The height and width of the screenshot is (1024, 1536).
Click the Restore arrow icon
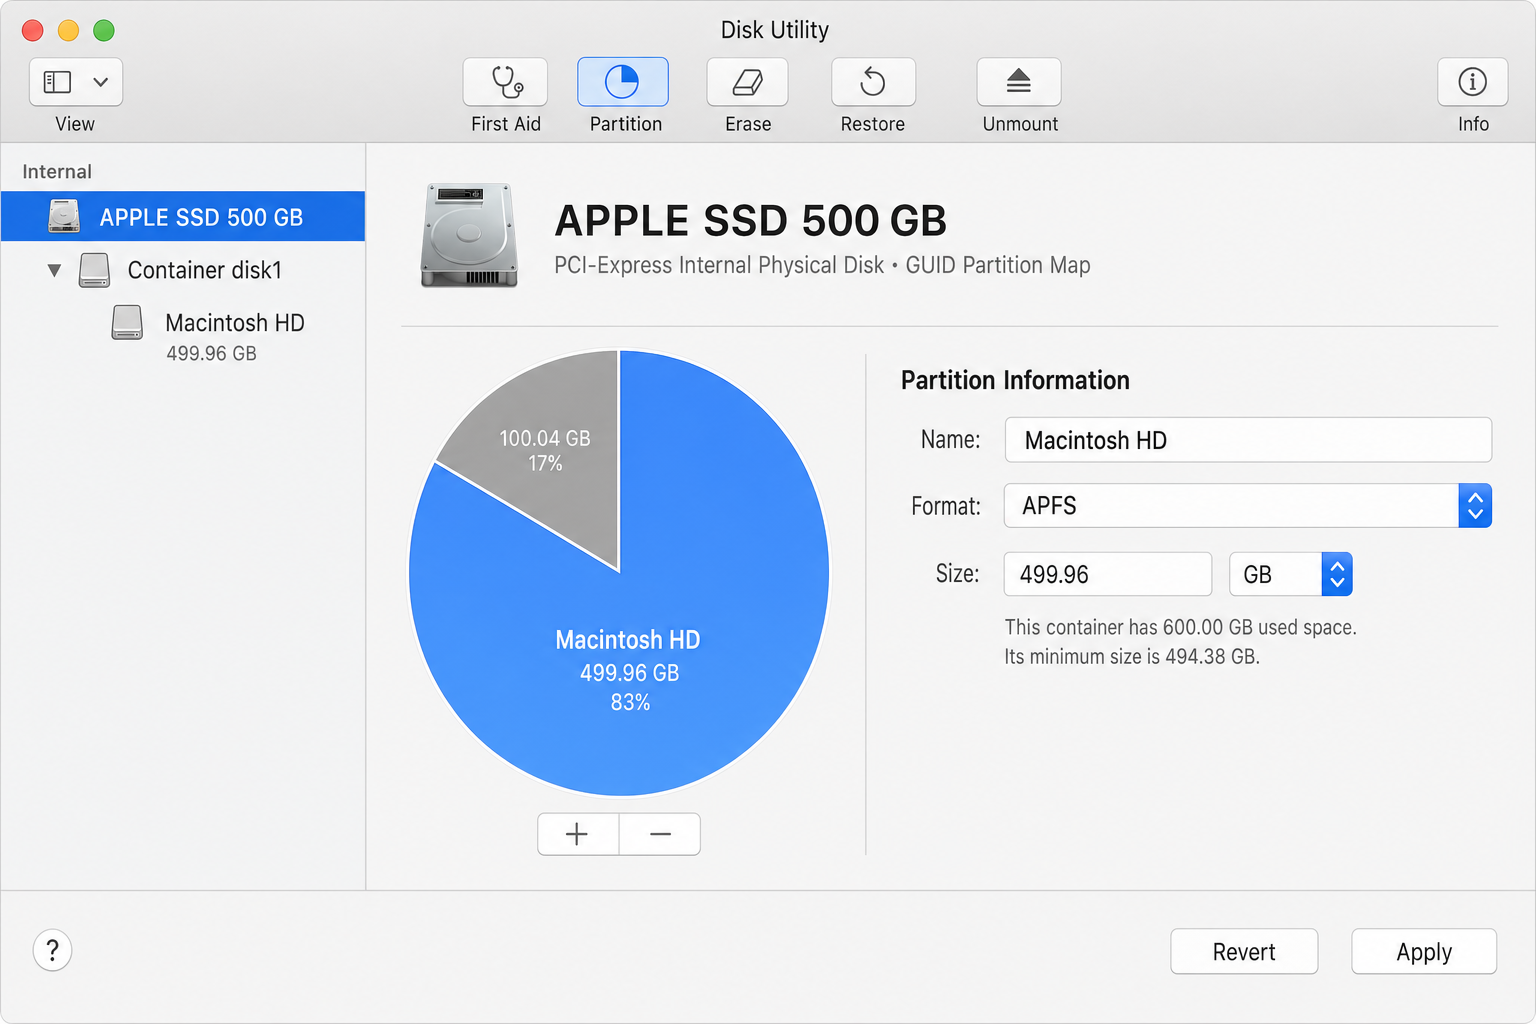873,82
